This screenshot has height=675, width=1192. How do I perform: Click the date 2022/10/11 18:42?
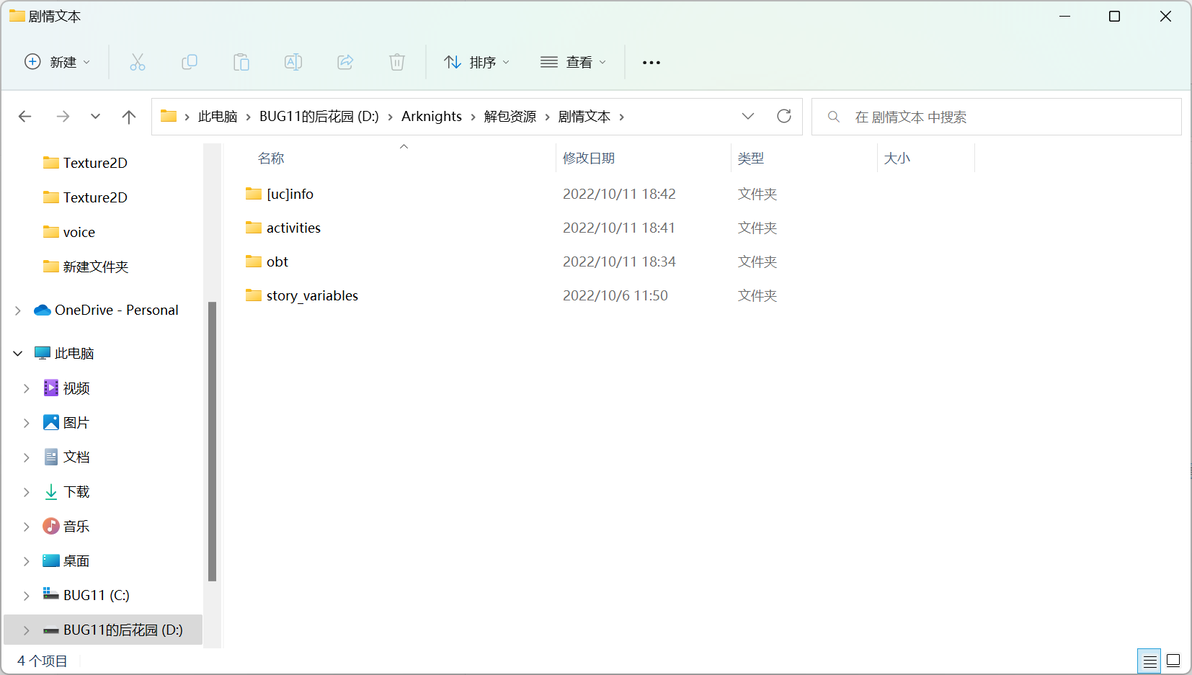point(619,194)
